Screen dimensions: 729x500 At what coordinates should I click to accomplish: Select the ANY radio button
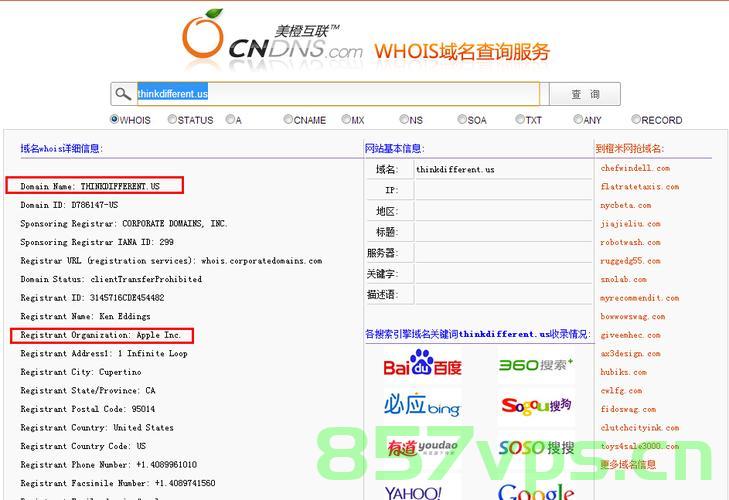pyautogui.click(x=578, y=120)
